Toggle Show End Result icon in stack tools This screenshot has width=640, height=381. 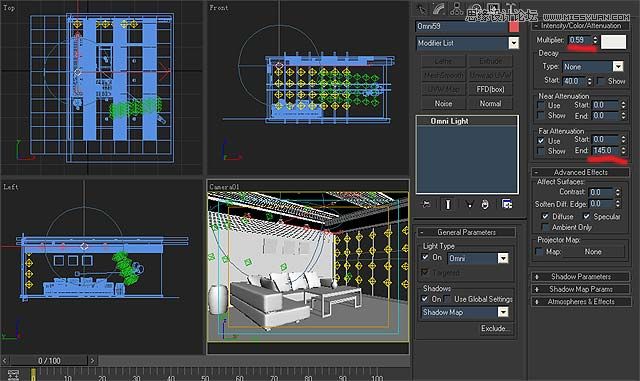tap(448, 204)
